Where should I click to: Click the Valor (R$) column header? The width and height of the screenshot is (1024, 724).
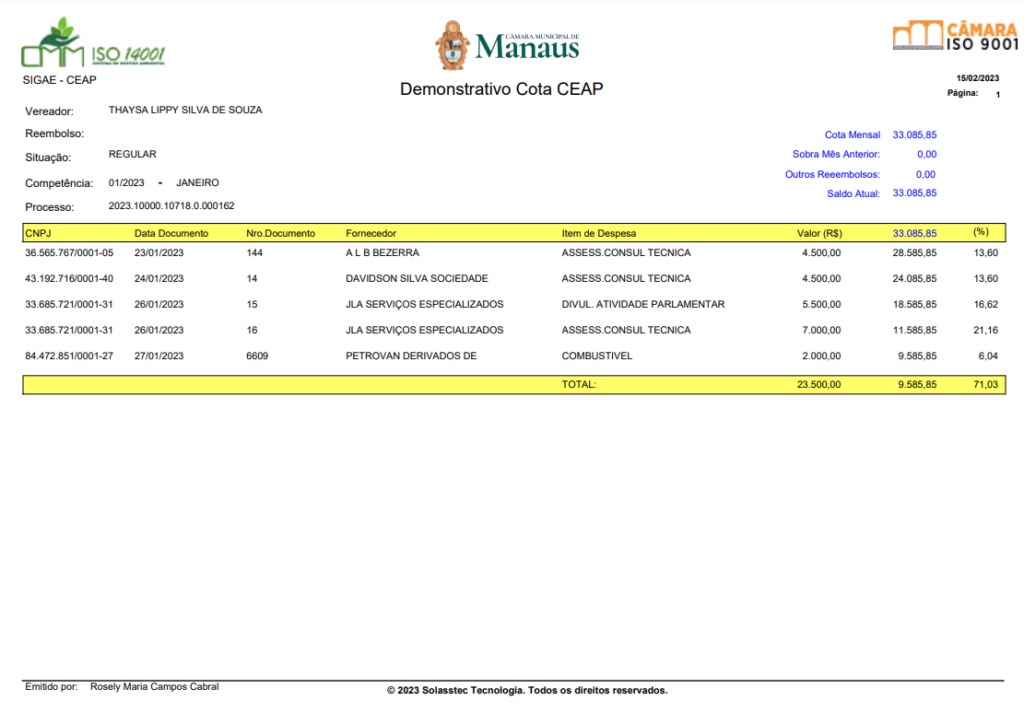(x=819, y=233)
